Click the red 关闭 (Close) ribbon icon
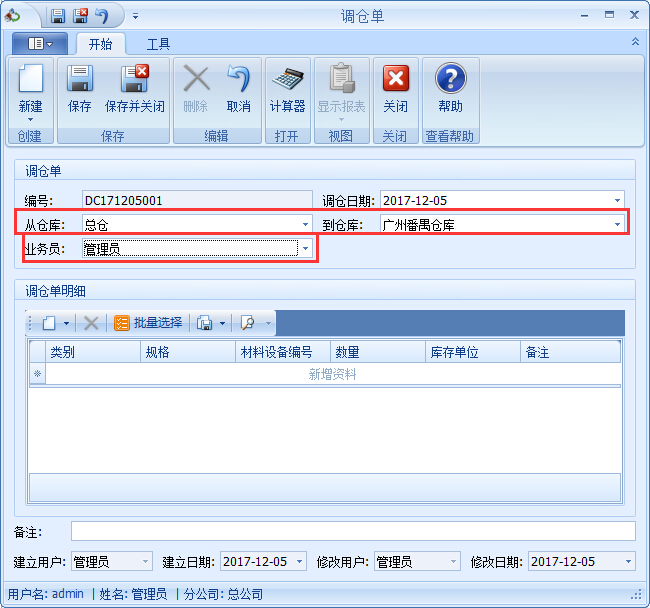650x608 pixels. (x=395, y=89)
